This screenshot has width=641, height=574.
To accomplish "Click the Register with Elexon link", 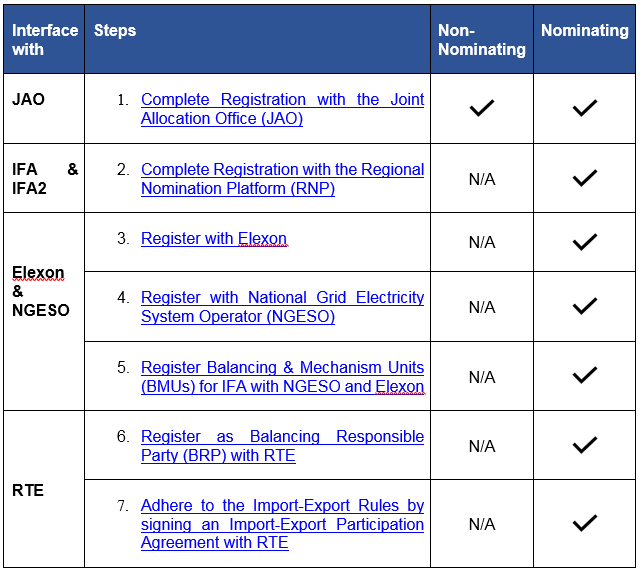I will pos(214,239).
